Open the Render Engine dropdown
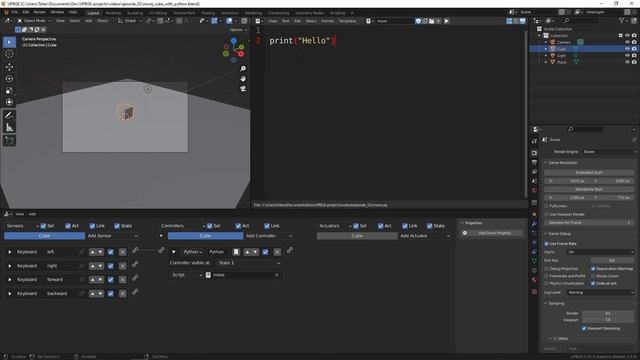The height and width of the screenshot is (360, 640). coord(609,152)
